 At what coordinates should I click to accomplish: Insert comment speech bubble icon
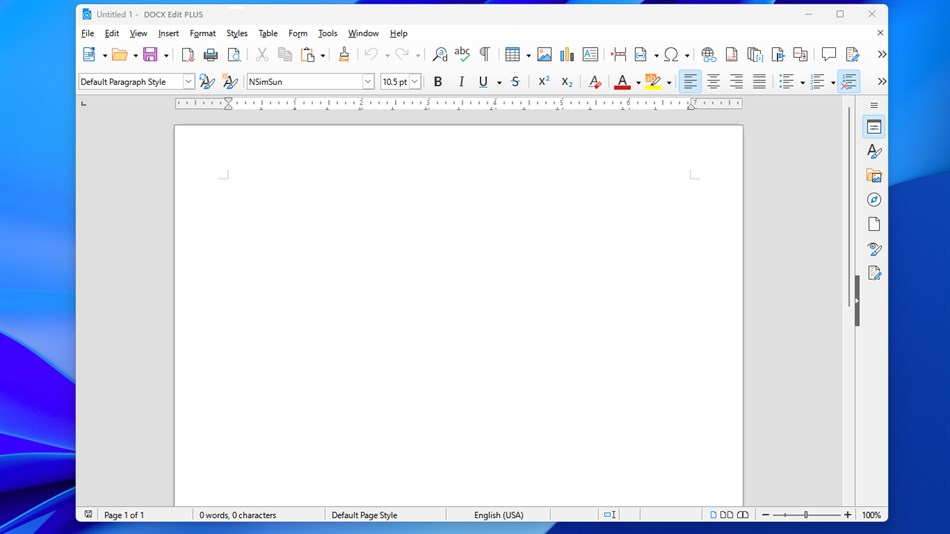tap(828, 55)
